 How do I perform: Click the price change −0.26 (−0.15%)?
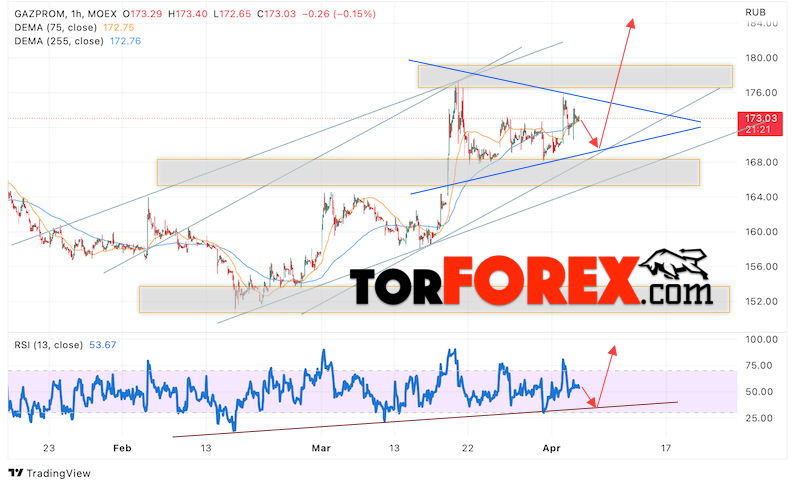(339, 14)
